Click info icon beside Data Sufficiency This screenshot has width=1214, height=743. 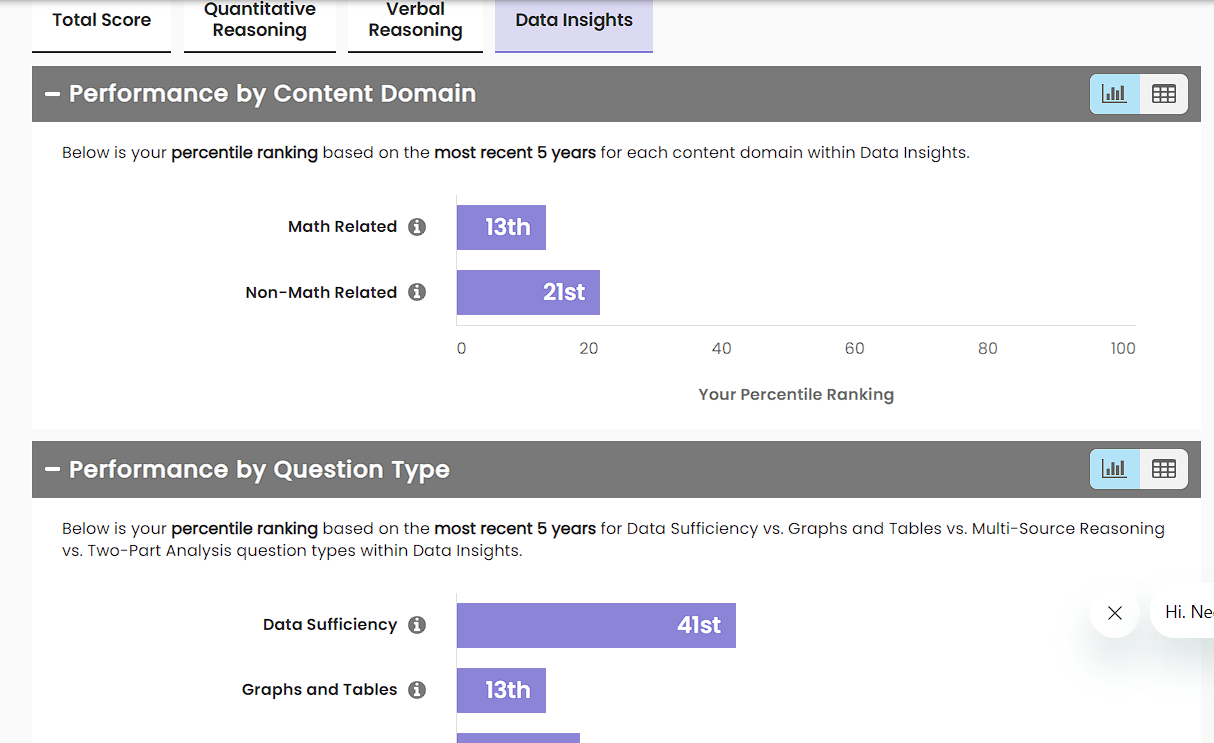coord(417,625)
